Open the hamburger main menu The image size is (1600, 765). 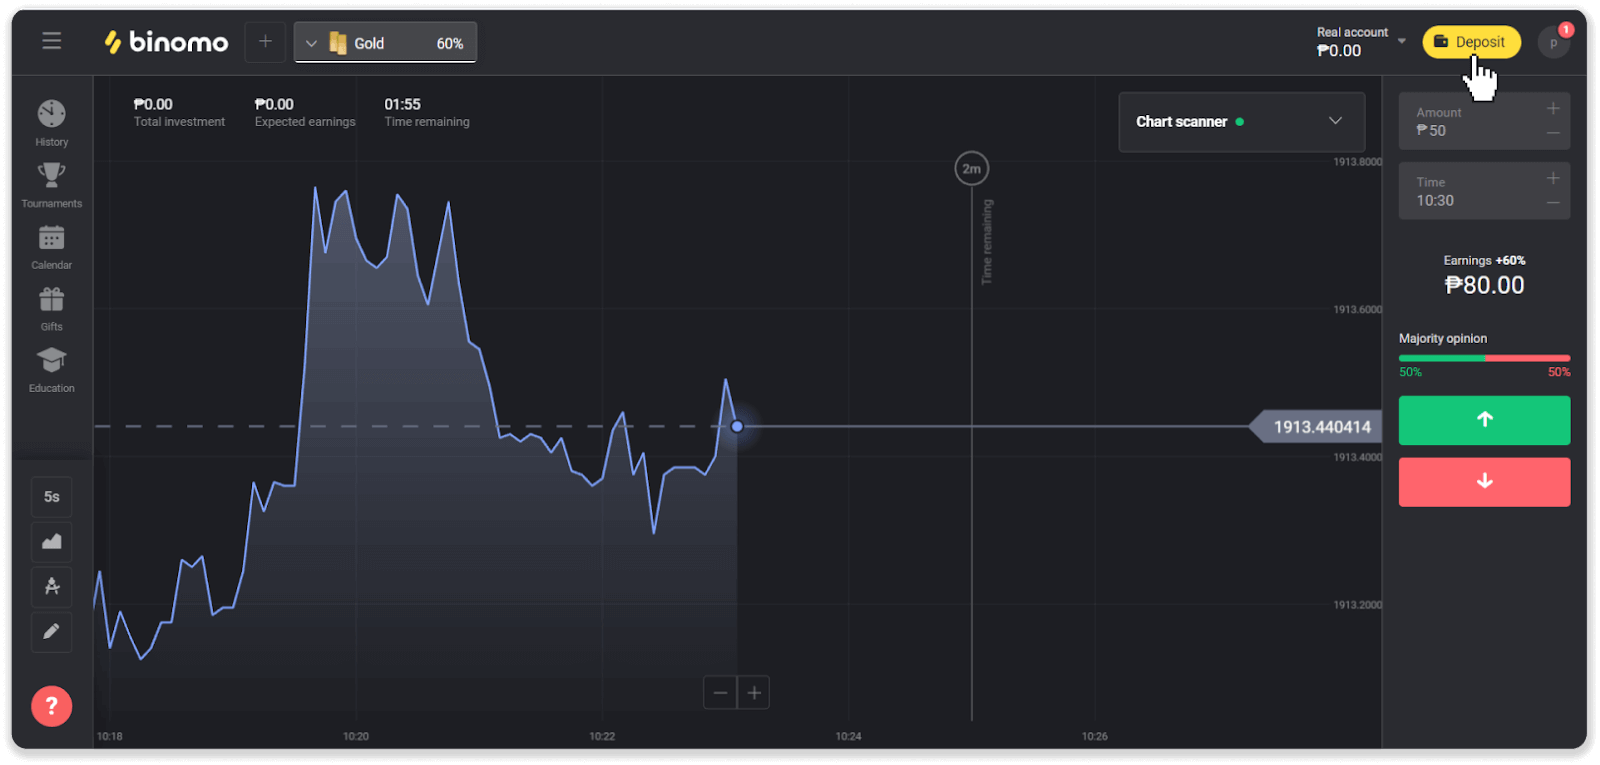52,41
